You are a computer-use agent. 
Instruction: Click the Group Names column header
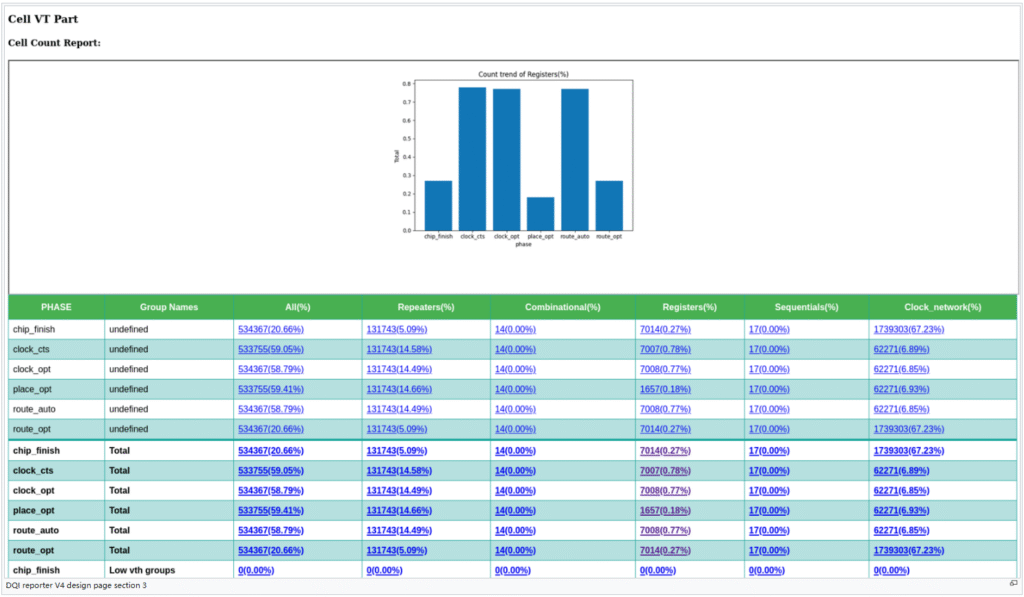pos(169,307)
